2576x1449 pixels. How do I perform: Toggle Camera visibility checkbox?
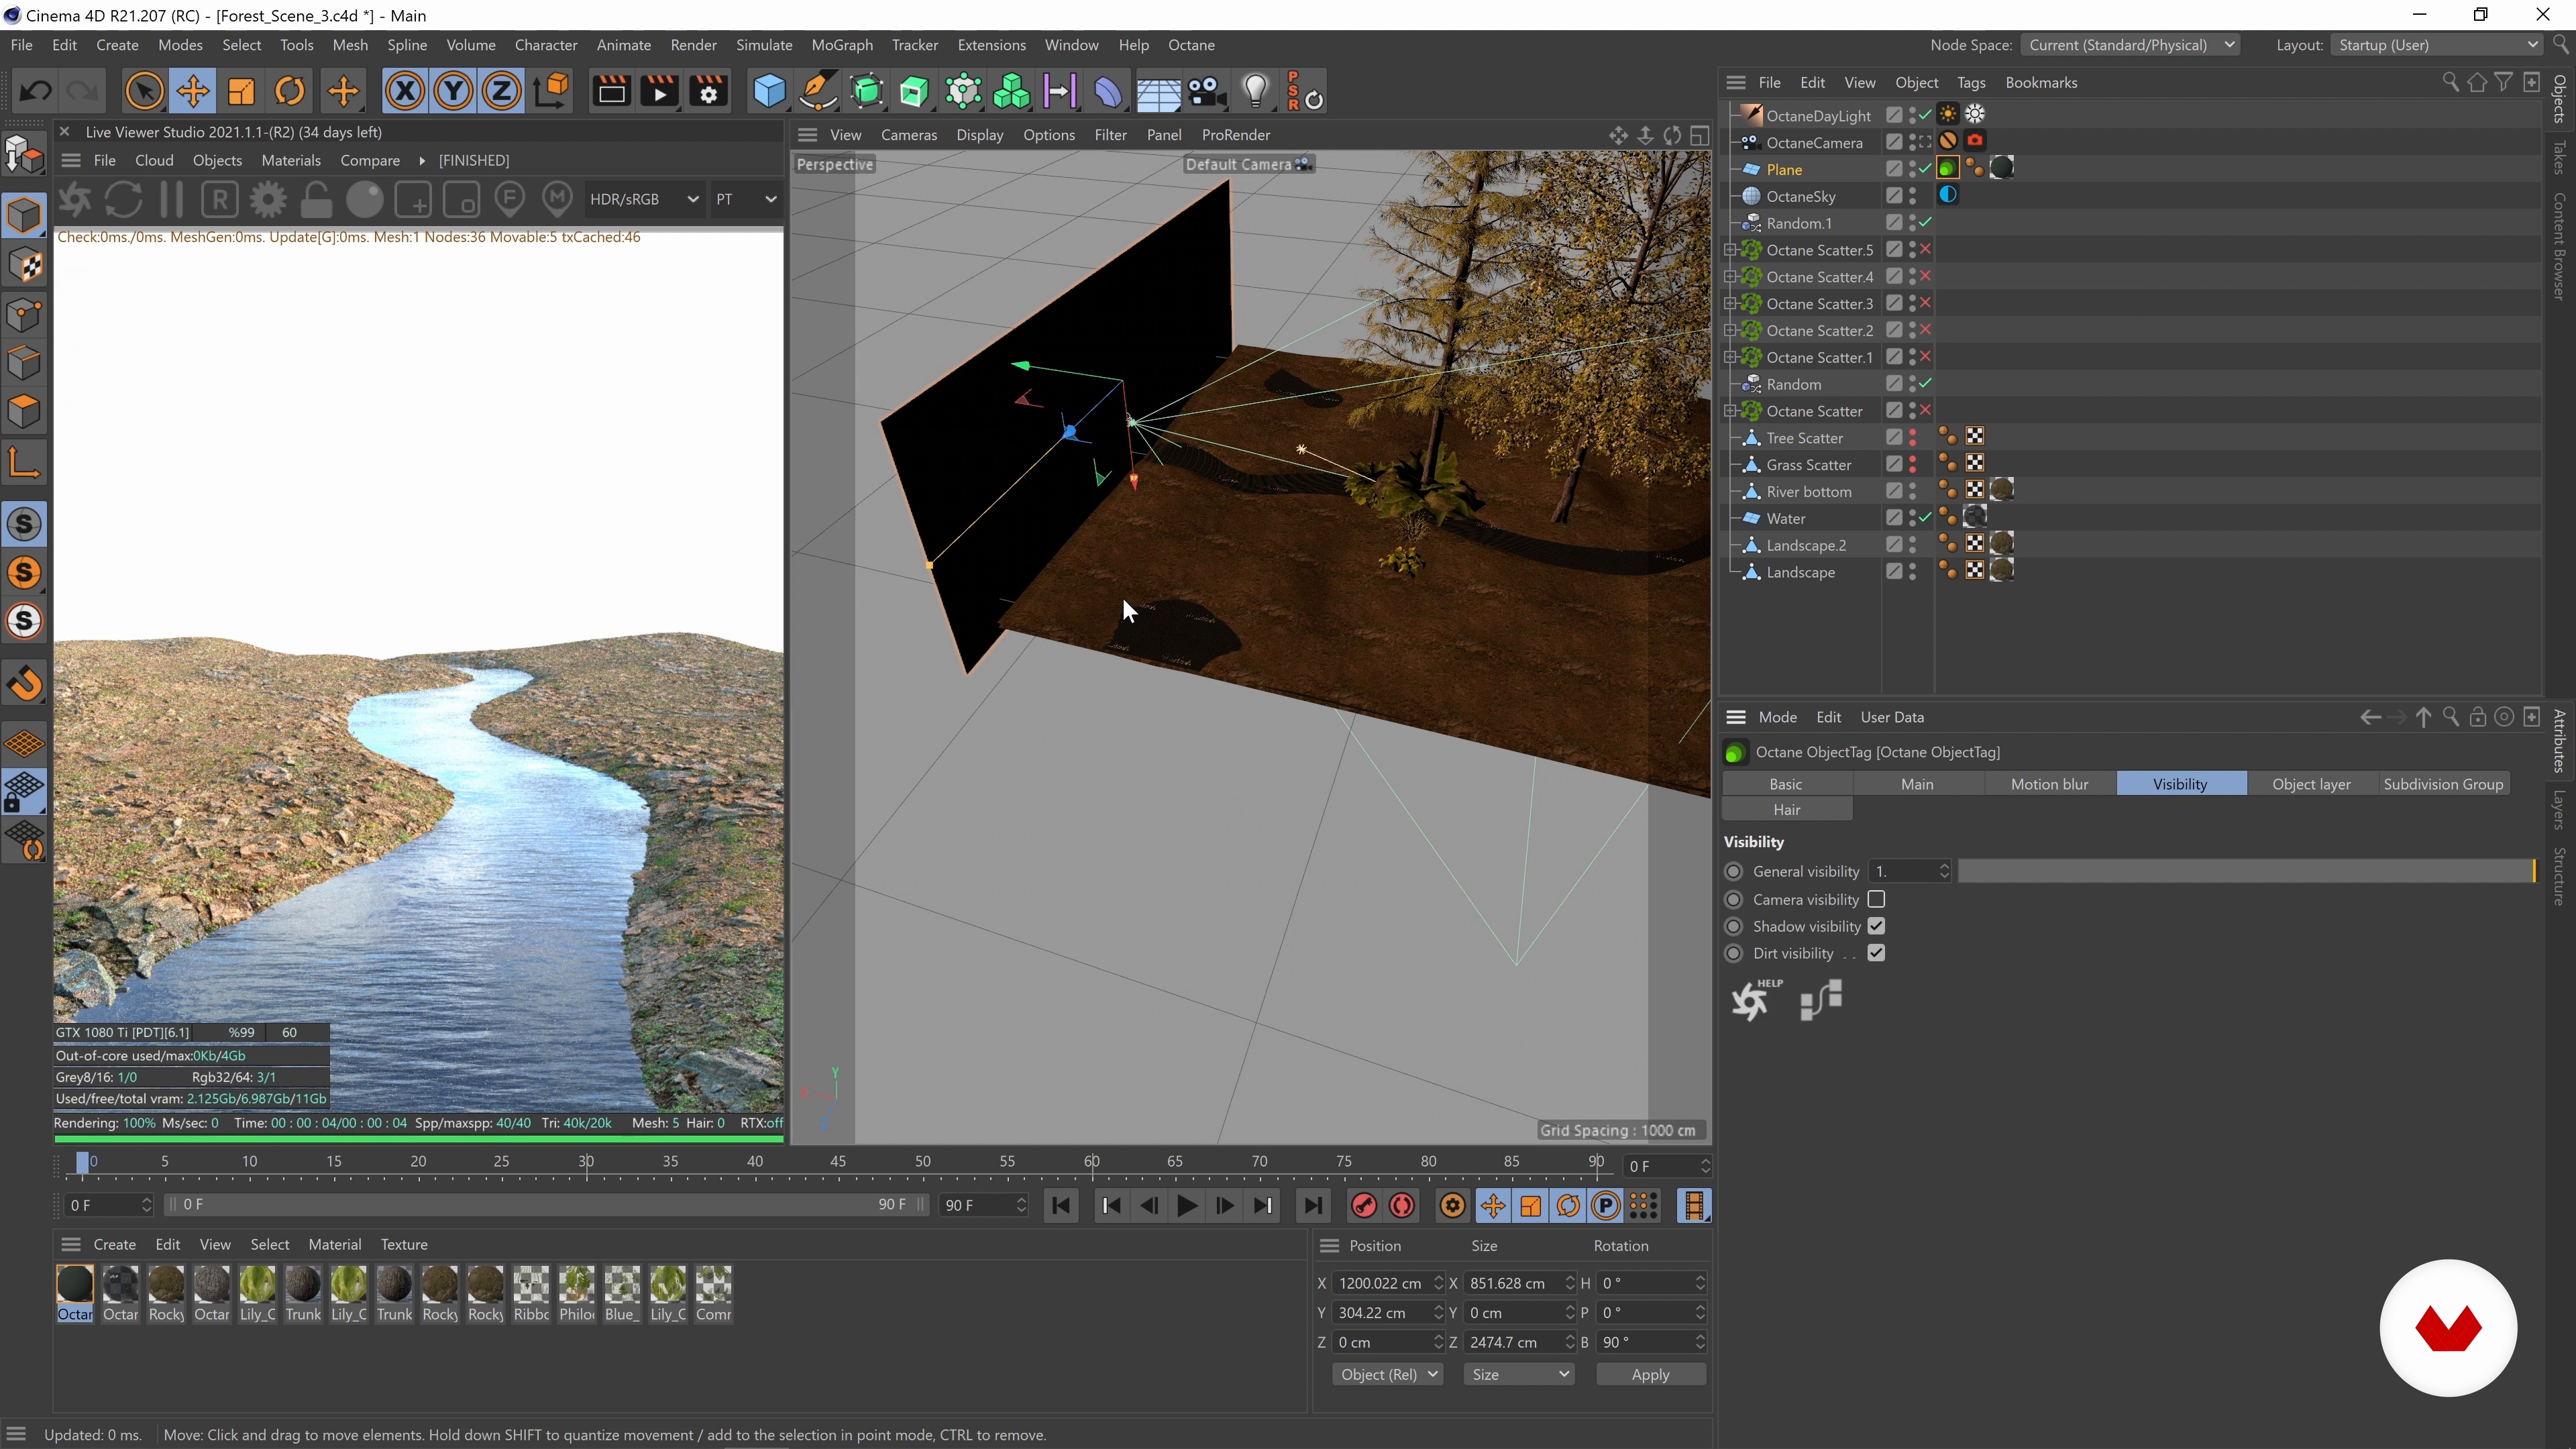(1876, 899)
